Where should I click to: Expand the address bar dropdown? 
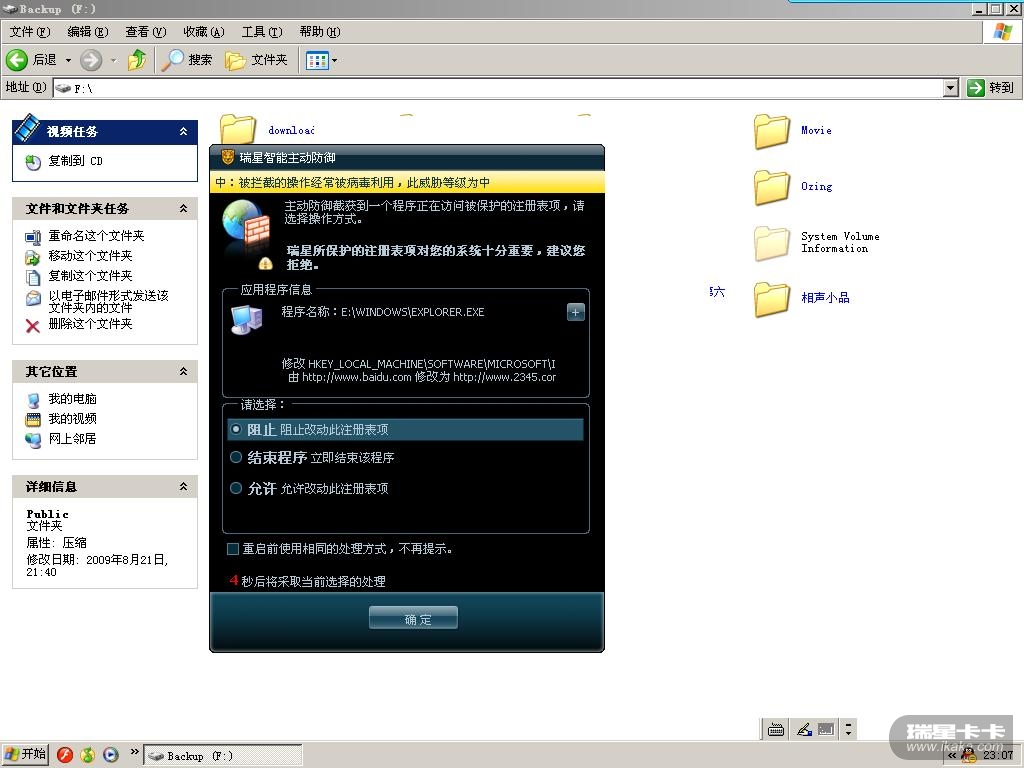(951, 88)
